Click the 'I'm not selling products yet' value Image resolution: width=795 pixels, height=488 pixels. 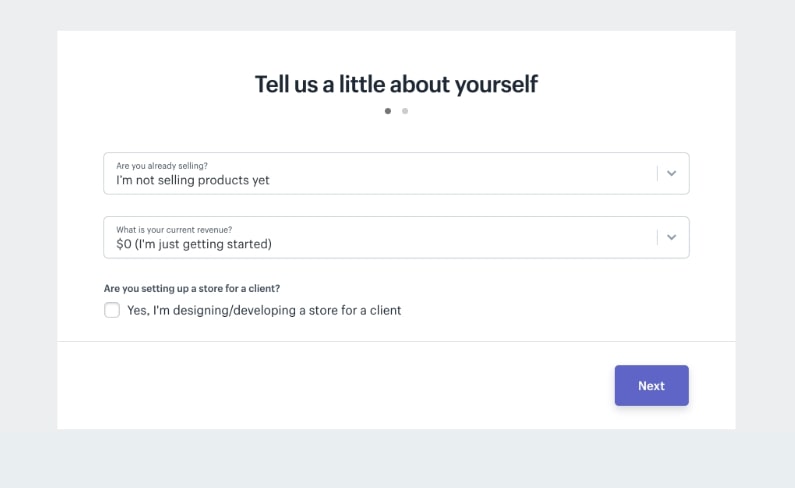[x=193, y=181]
